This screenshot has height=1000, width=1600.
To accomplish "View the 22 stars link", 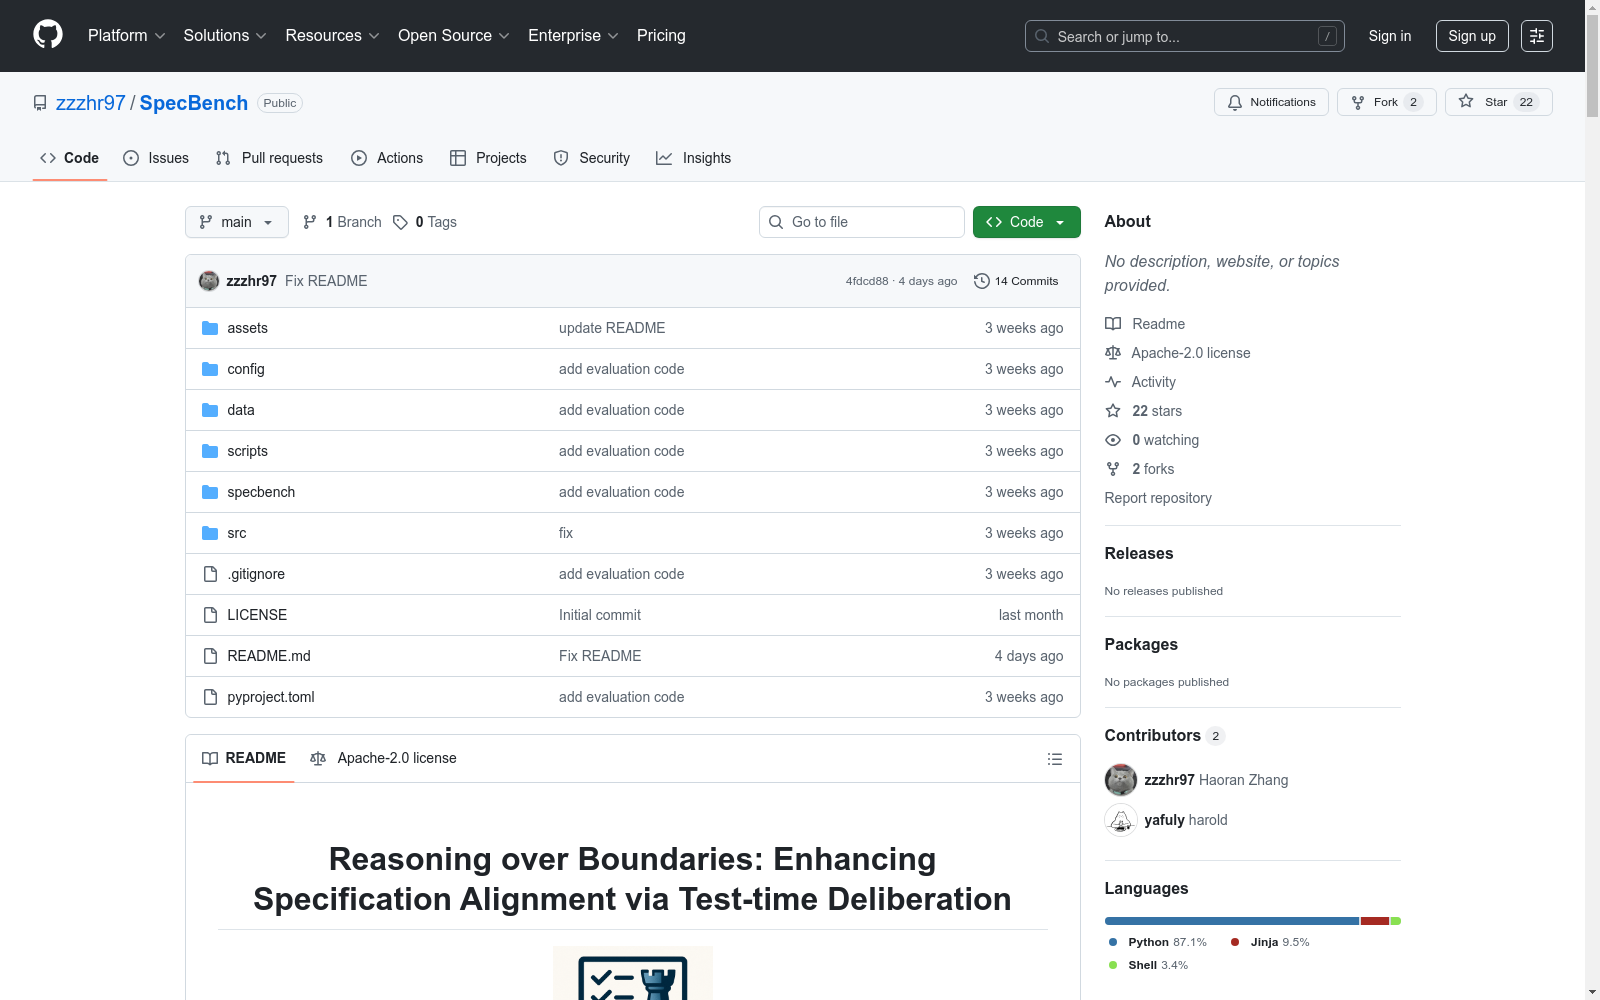I will point(1157,411).
